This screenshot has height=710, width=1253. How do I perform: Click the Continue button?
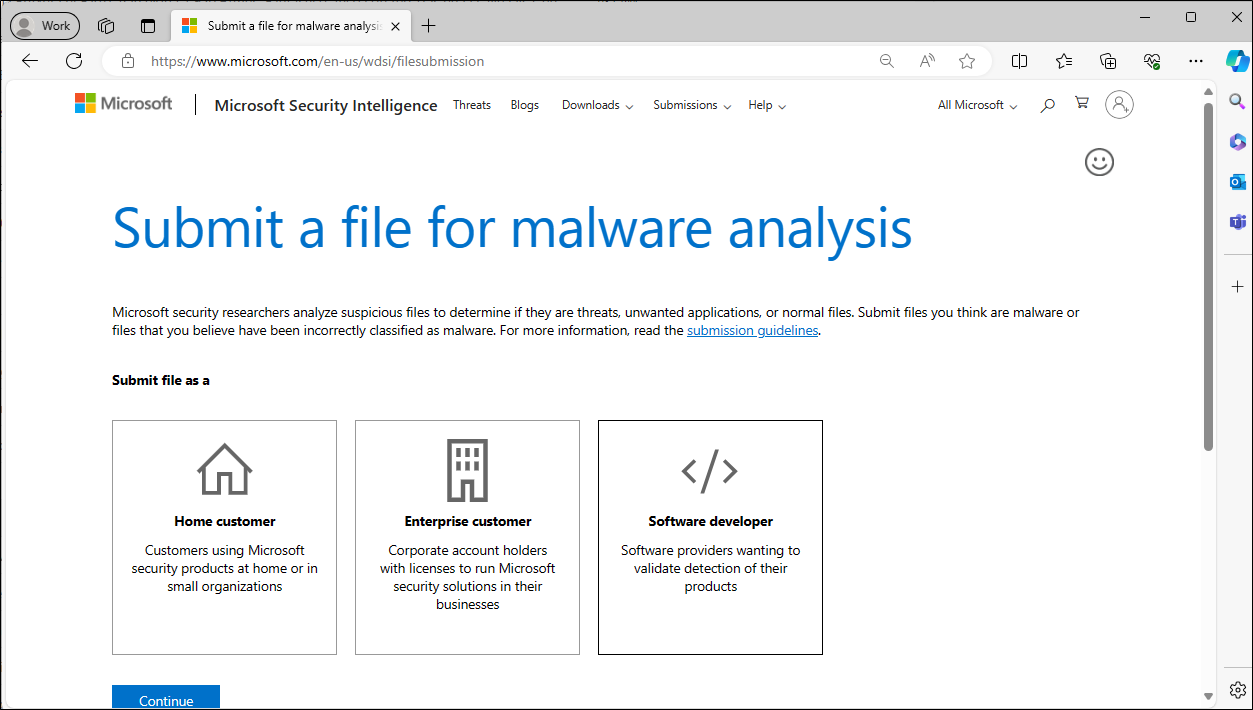pos(166,698)
